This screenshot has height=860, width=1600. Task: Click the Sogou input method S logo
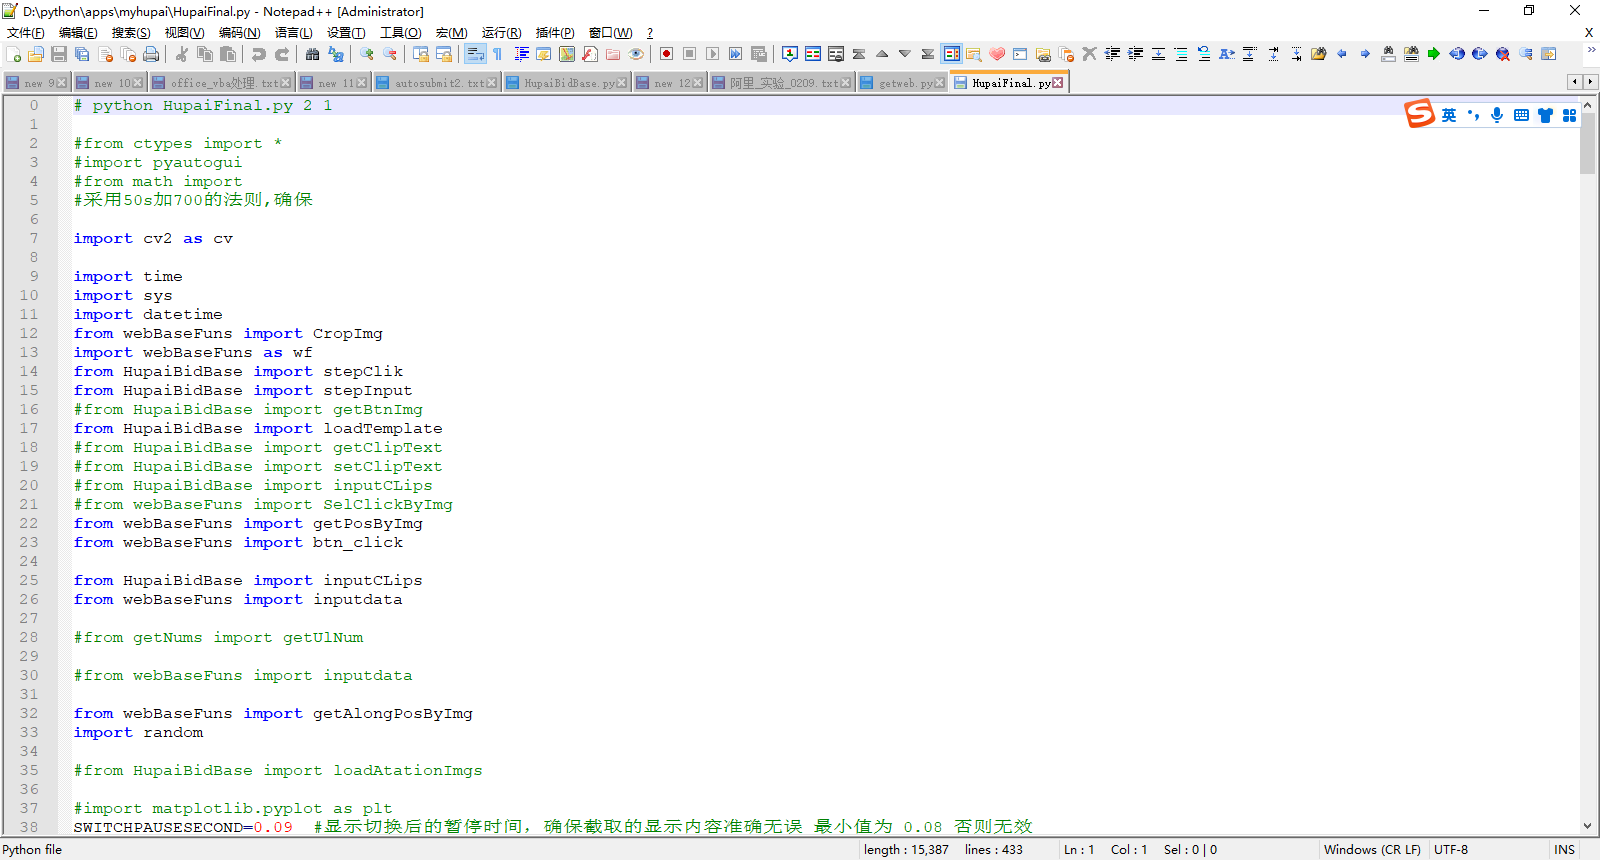1419,114
